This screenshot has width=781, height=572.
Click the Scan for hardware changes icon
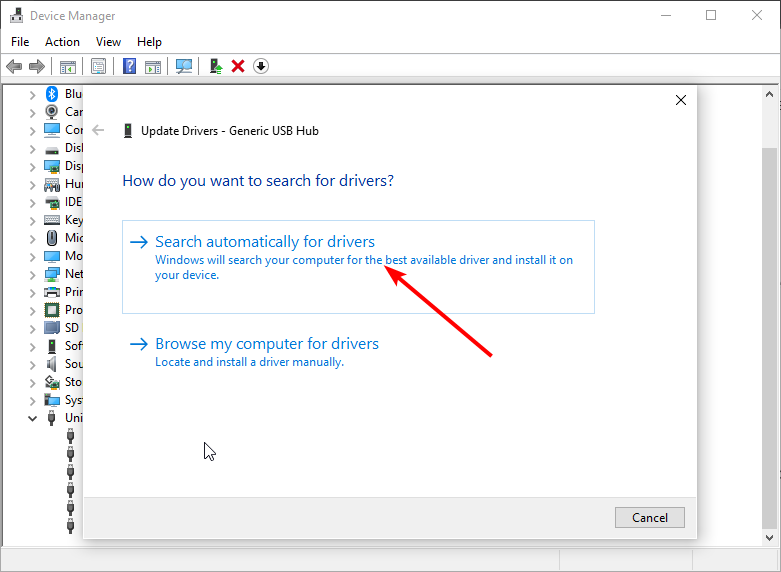[x=184, y=66]
